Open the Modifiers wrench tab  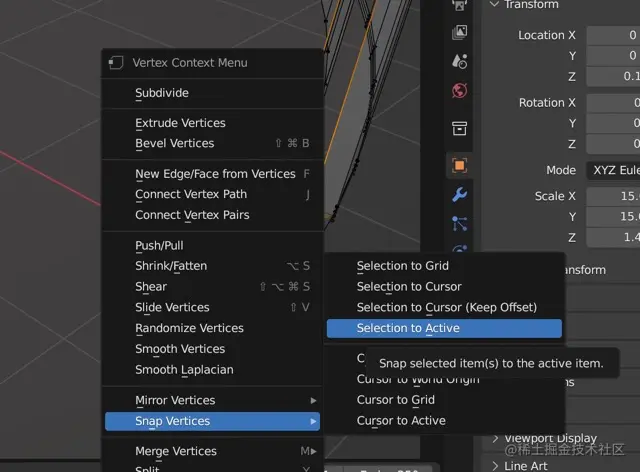(460, 194)
